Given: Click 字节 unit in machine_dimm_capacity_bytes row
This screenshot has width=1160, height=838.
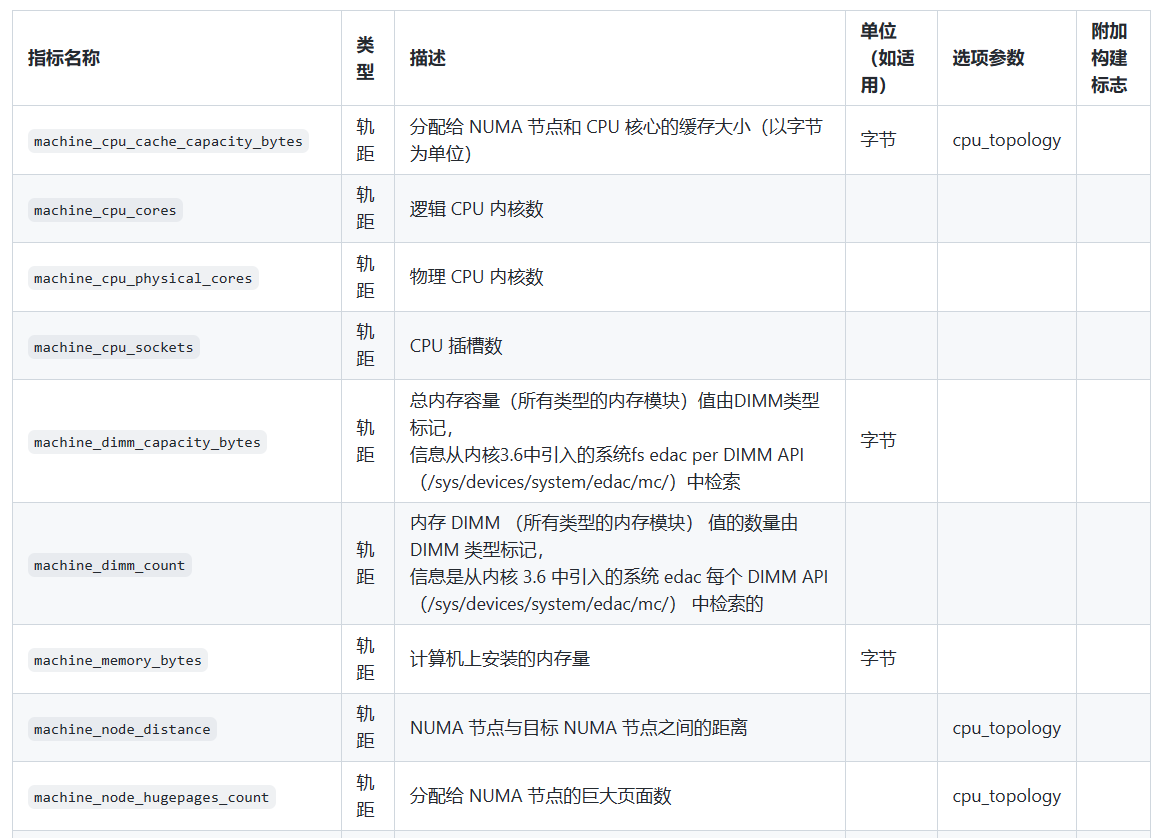Looking at the screenshot, I should 878,442.
